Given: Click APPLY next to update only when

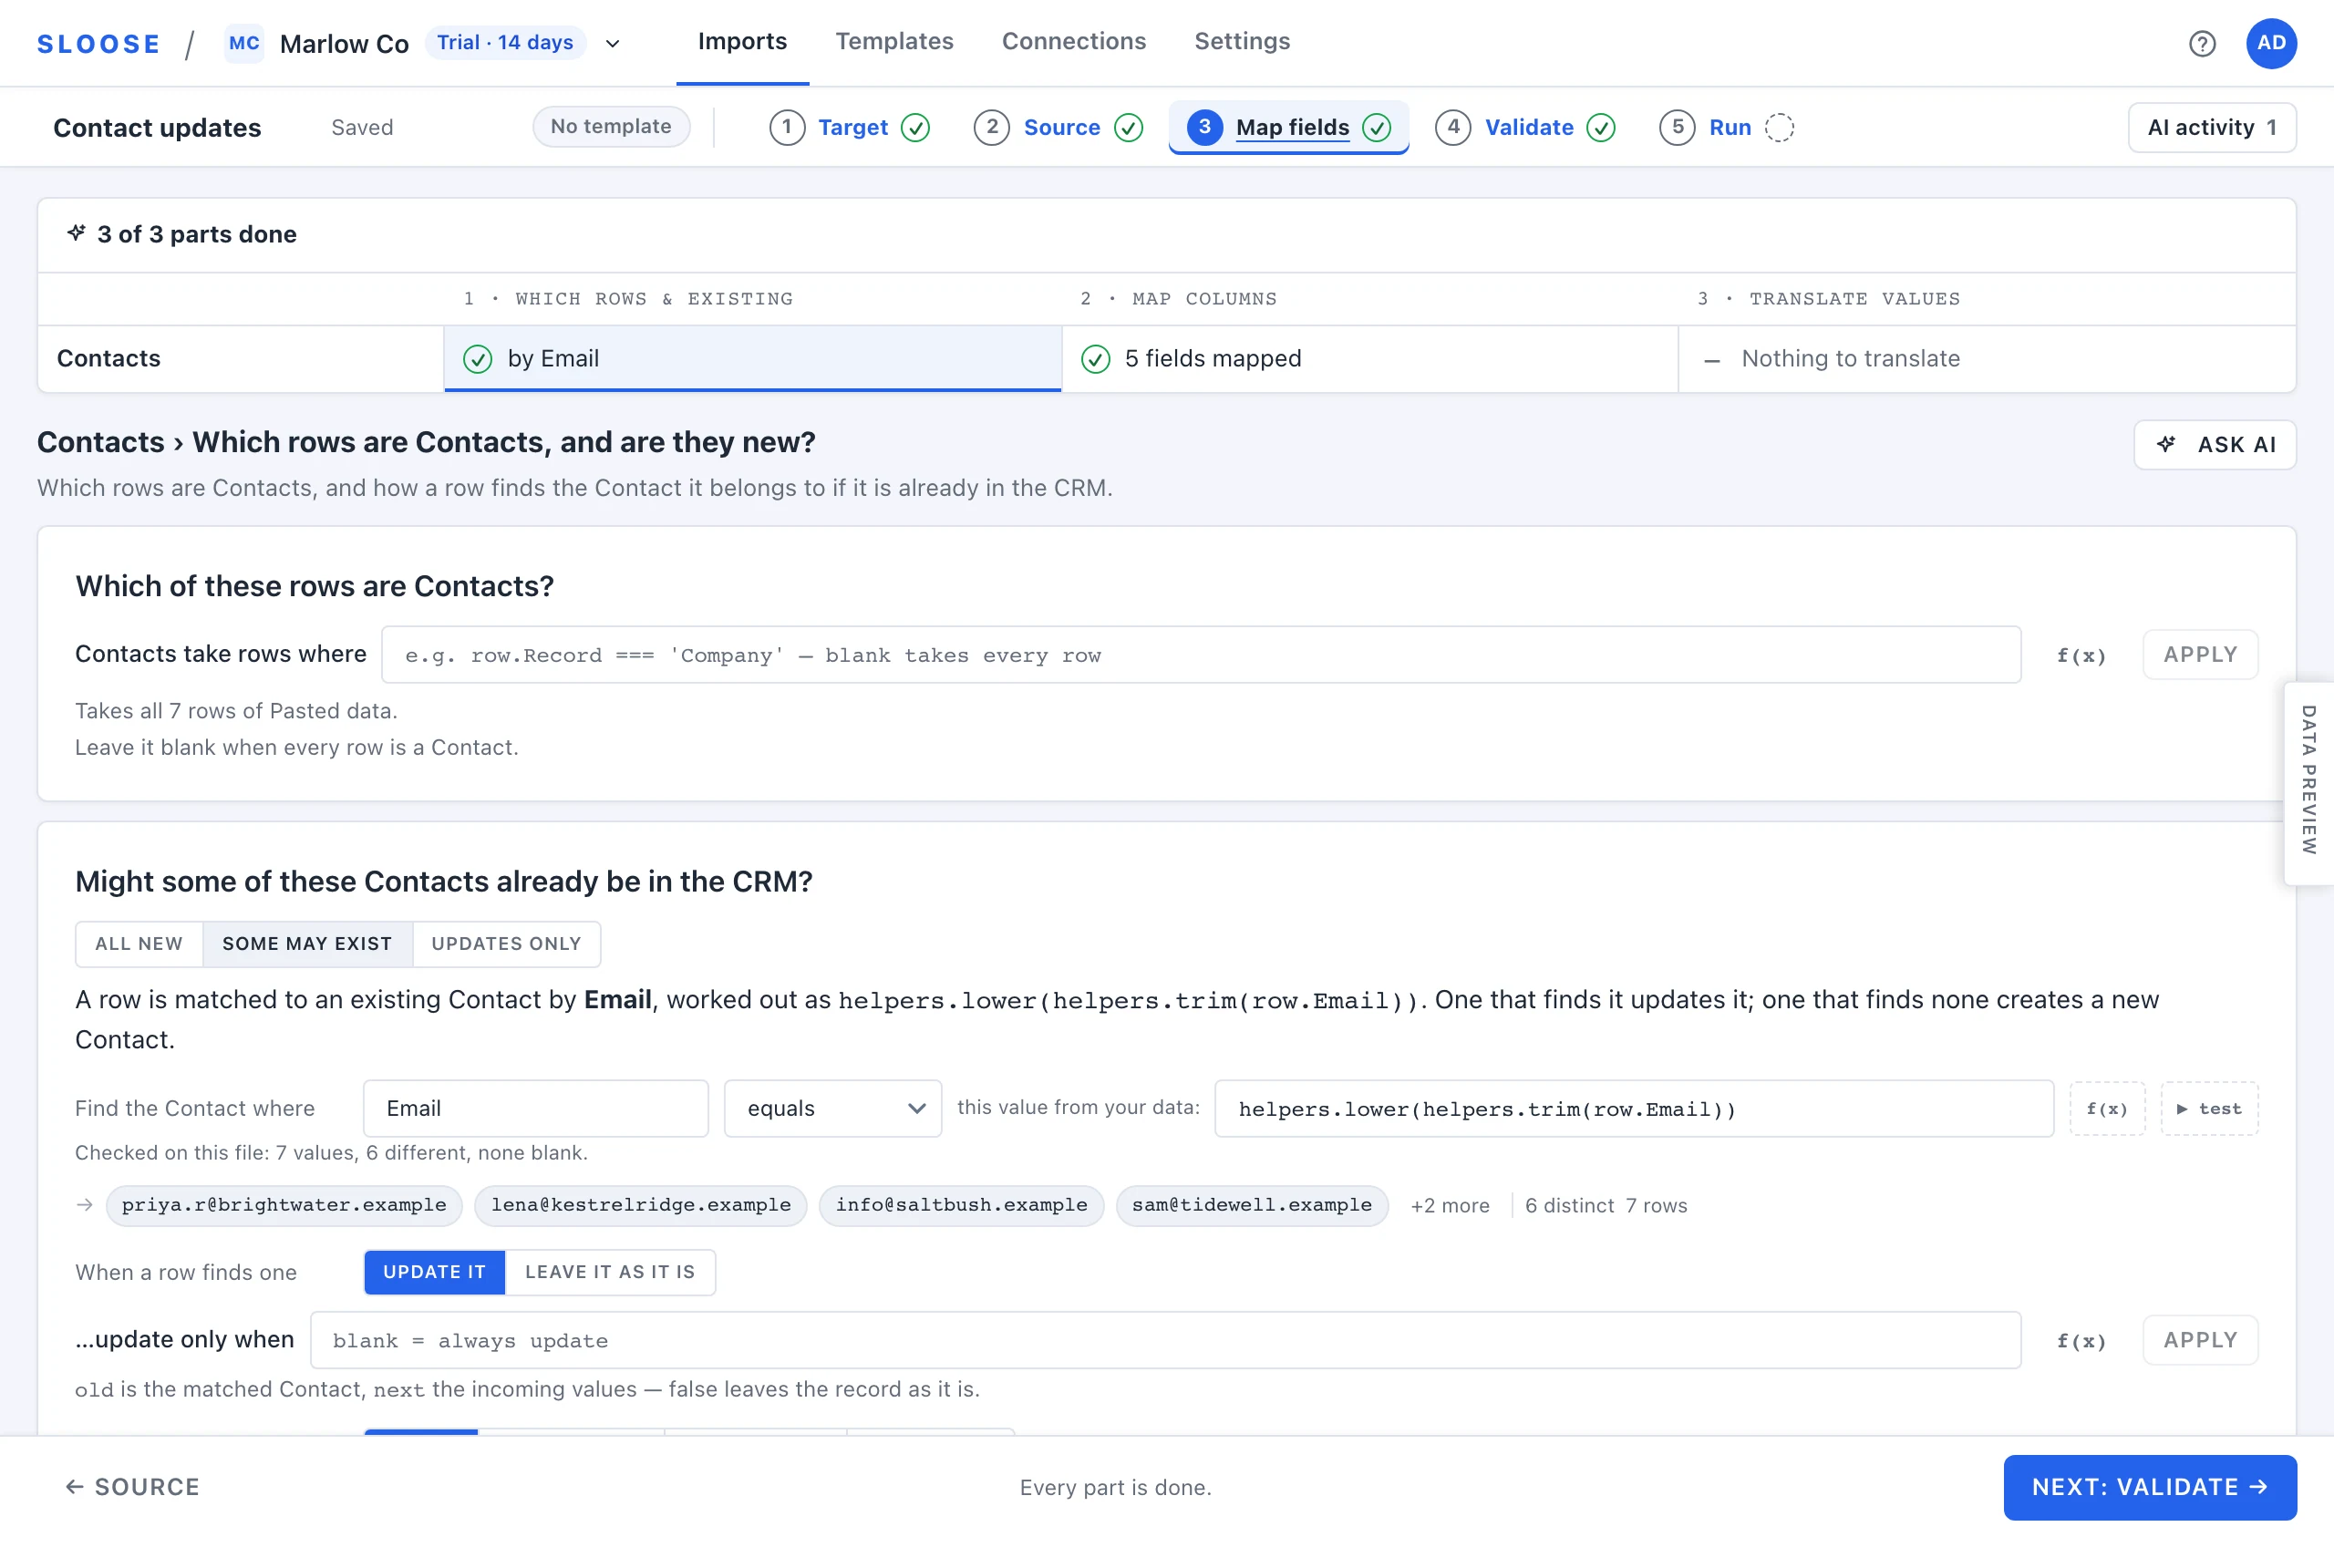Looking at the screenshot, I should (2200, 1340).
